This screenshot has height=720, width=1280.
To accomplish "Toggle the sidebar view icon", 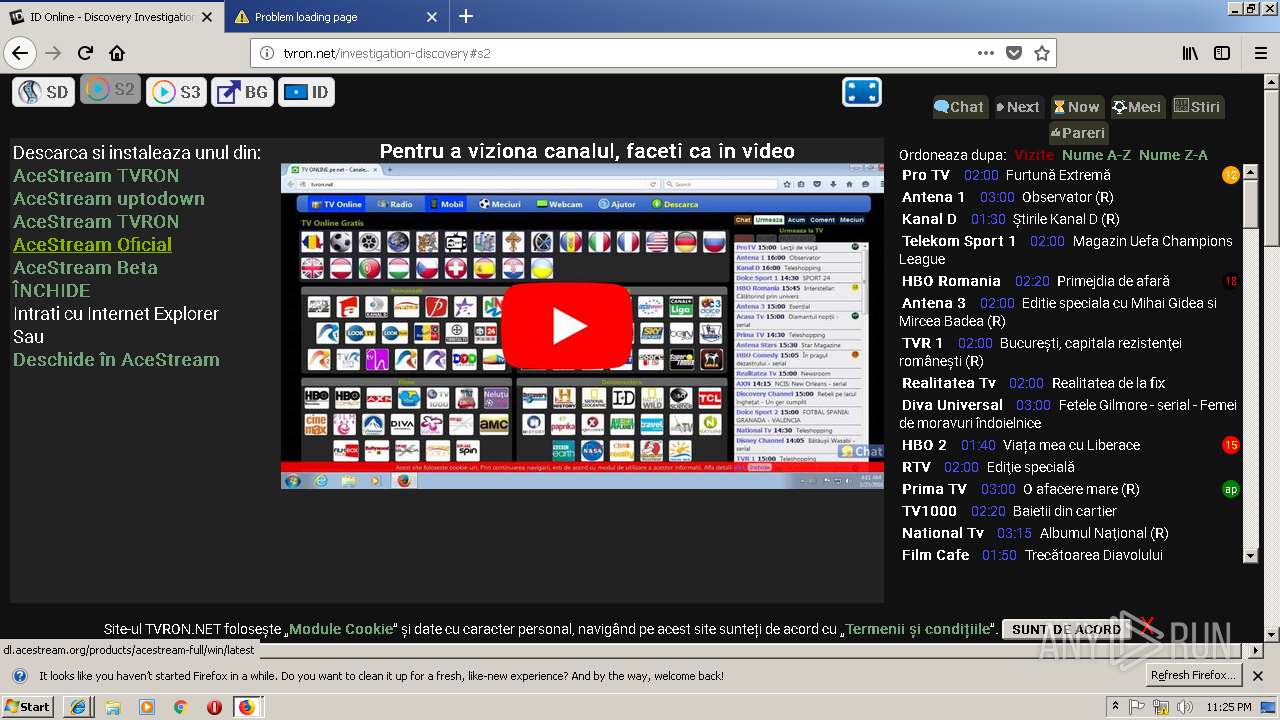I will pos(1222,53).
